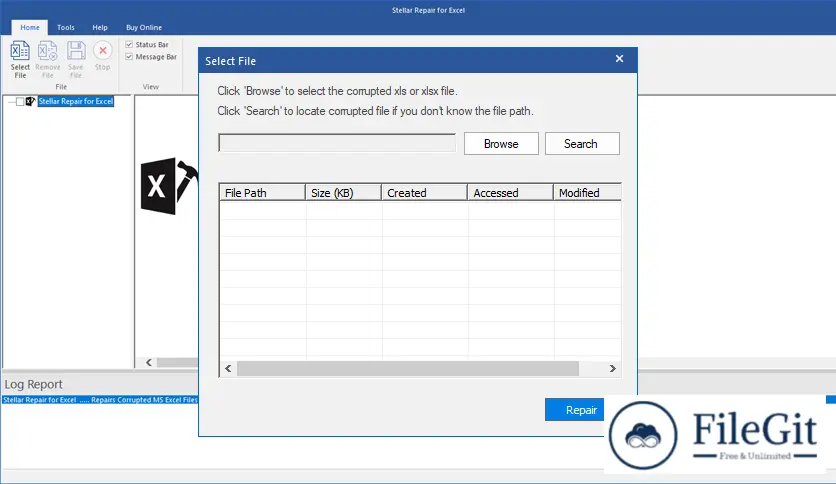Click the Created column header
This screenshot has height=484, width=836.
click(x=424, y=192)
